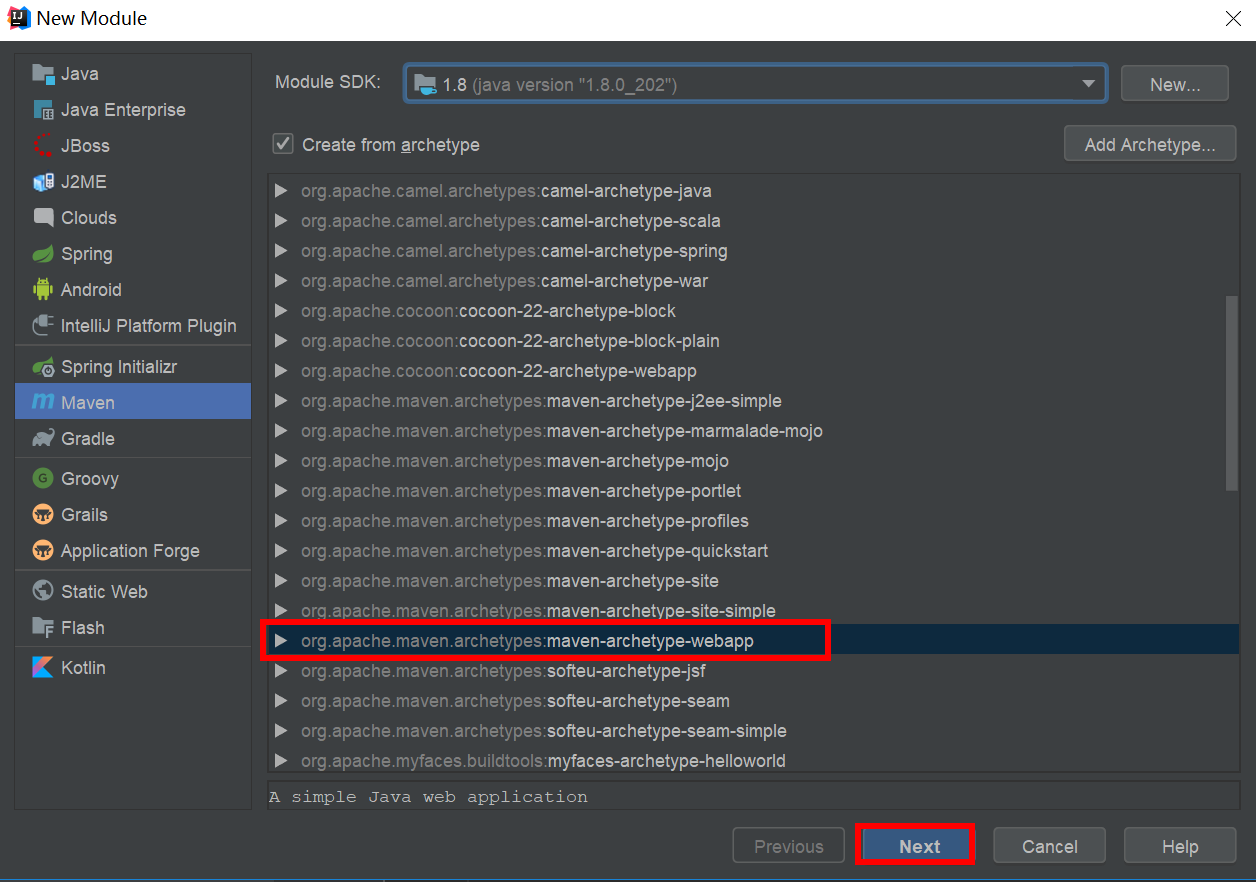This screenshot has height=882, width=1256.
Task: Open Help for the dialog
Action: coord(1180,846)
